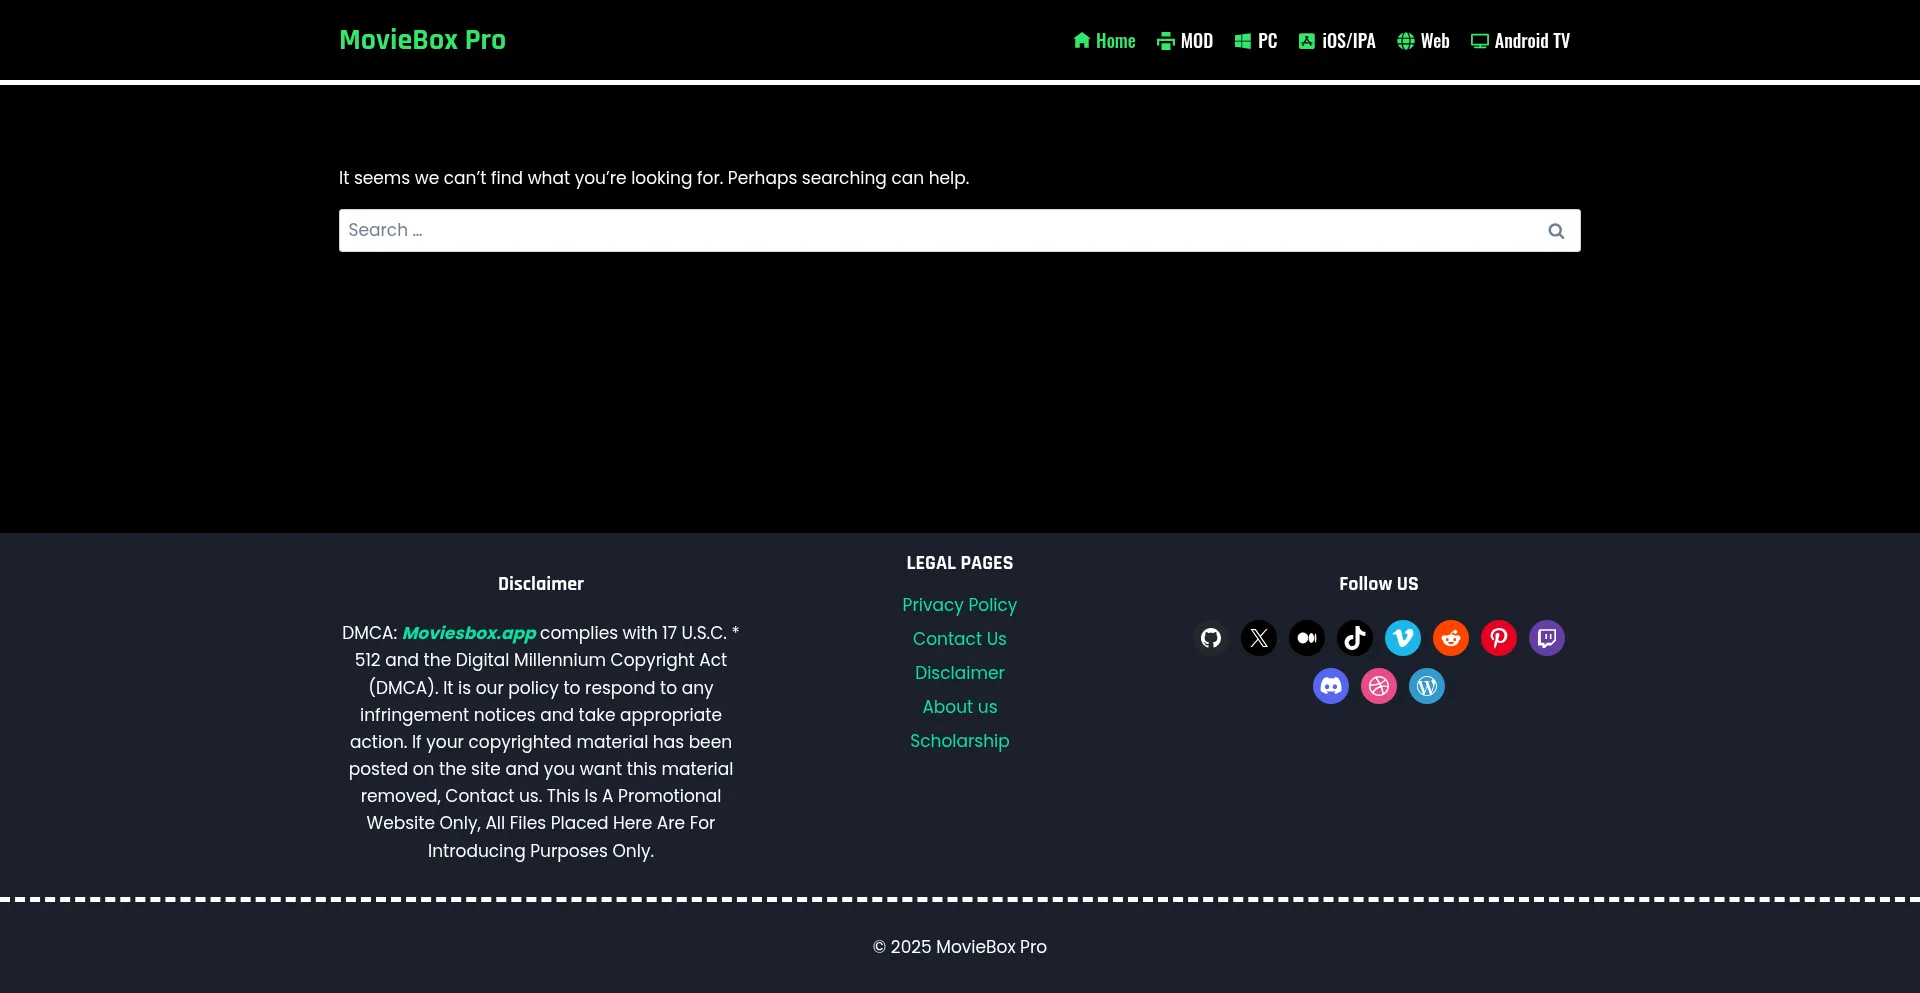Viewport: 1920px width, 993px height.
Task: Visit the WordPress icon
Action: point(1427,686)
